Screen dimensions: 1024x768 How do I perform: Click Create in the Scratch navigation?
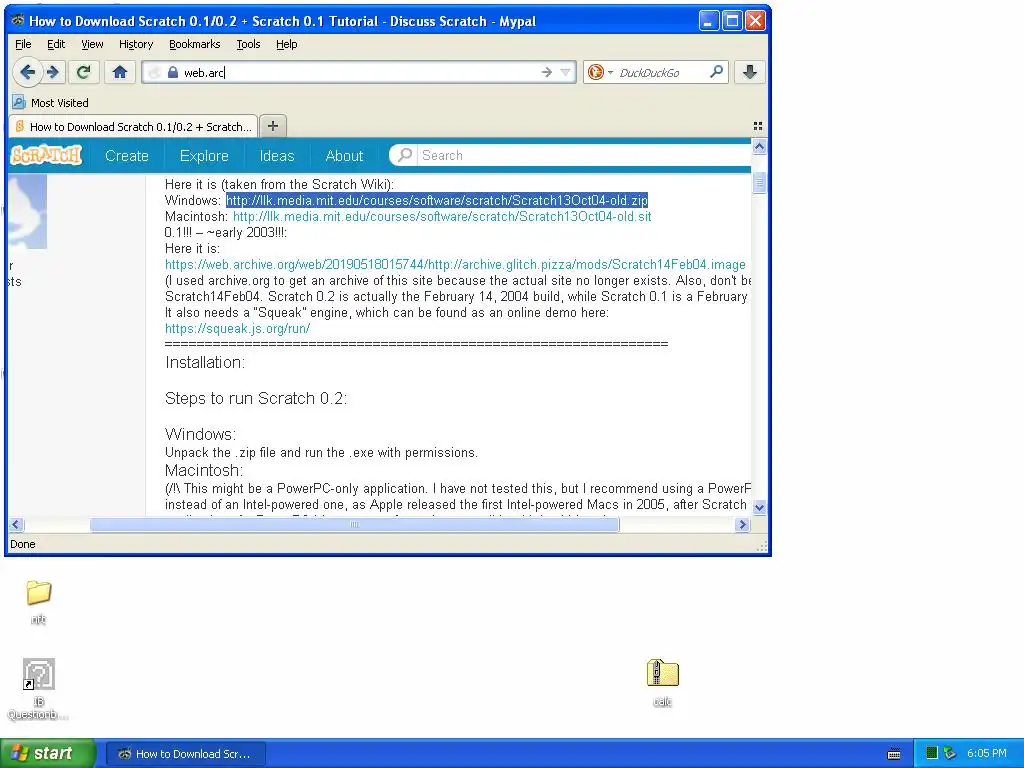coord(127,155)
